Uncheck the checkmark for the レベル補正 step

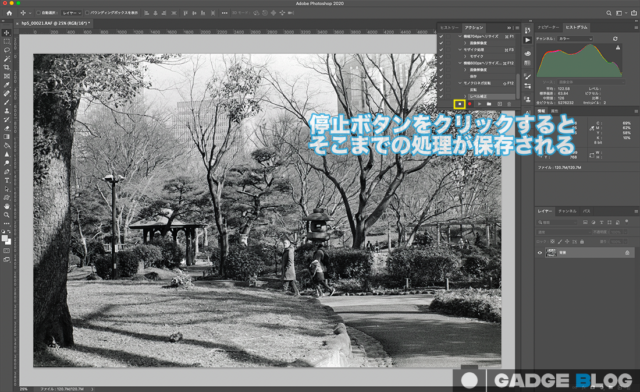point(441,96)
